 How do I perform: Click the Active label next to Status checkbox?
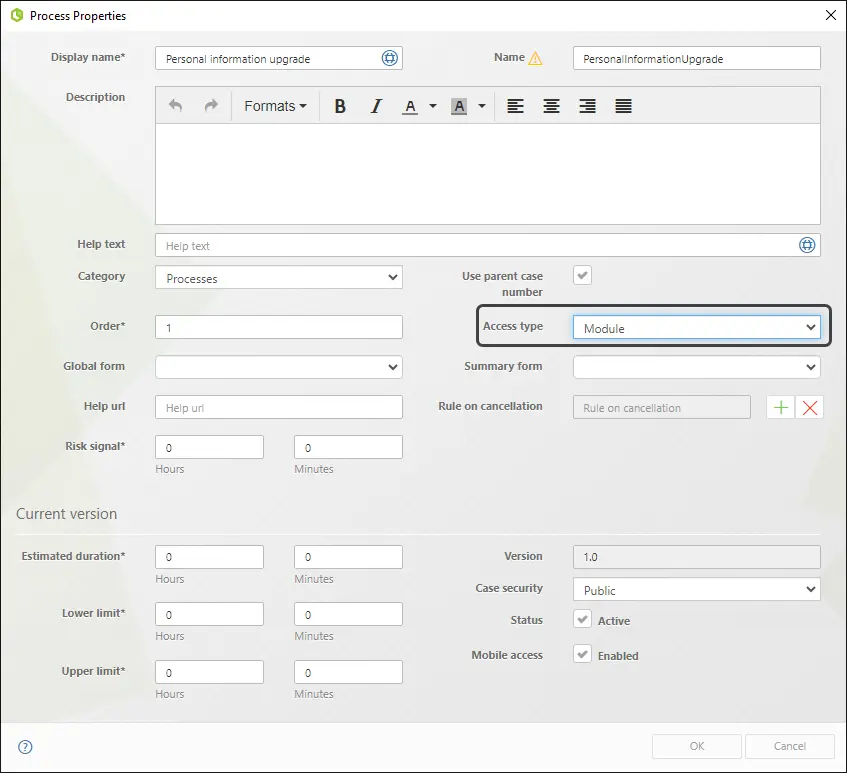click(x=614, y=621)
